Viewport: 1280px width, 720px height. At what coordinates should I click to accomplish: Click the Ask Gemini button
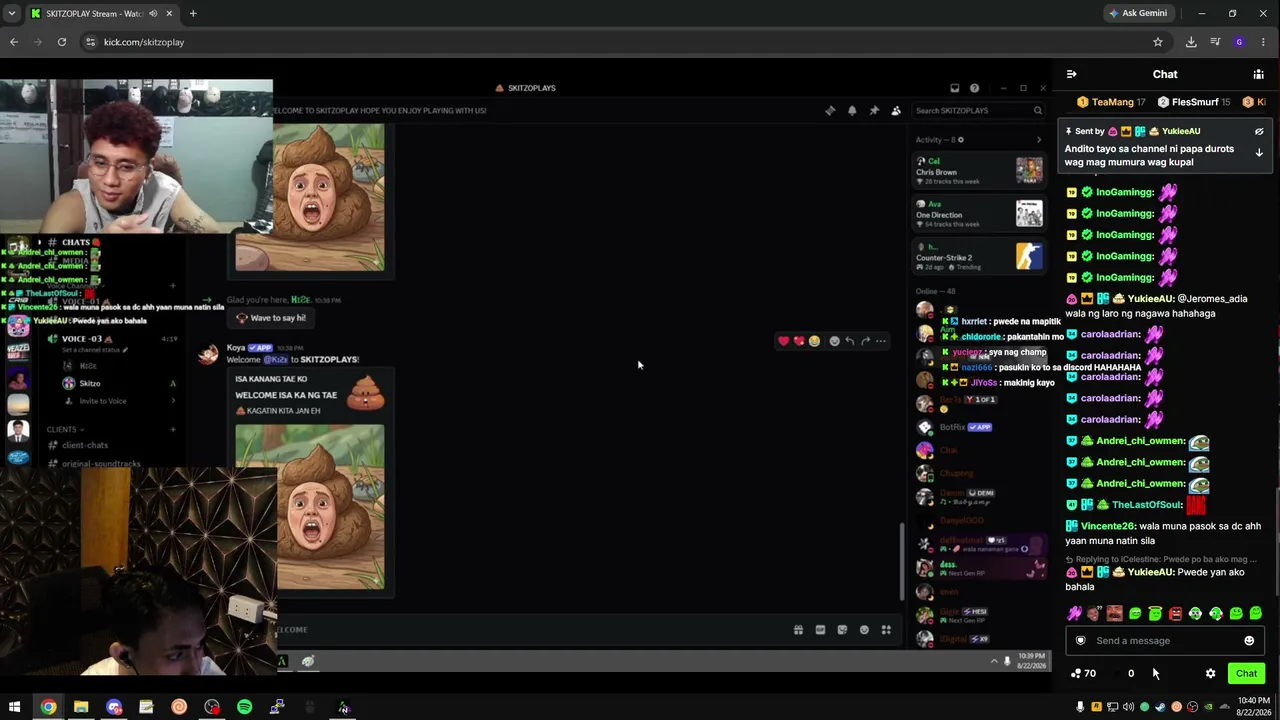[x=1138, y=14]
